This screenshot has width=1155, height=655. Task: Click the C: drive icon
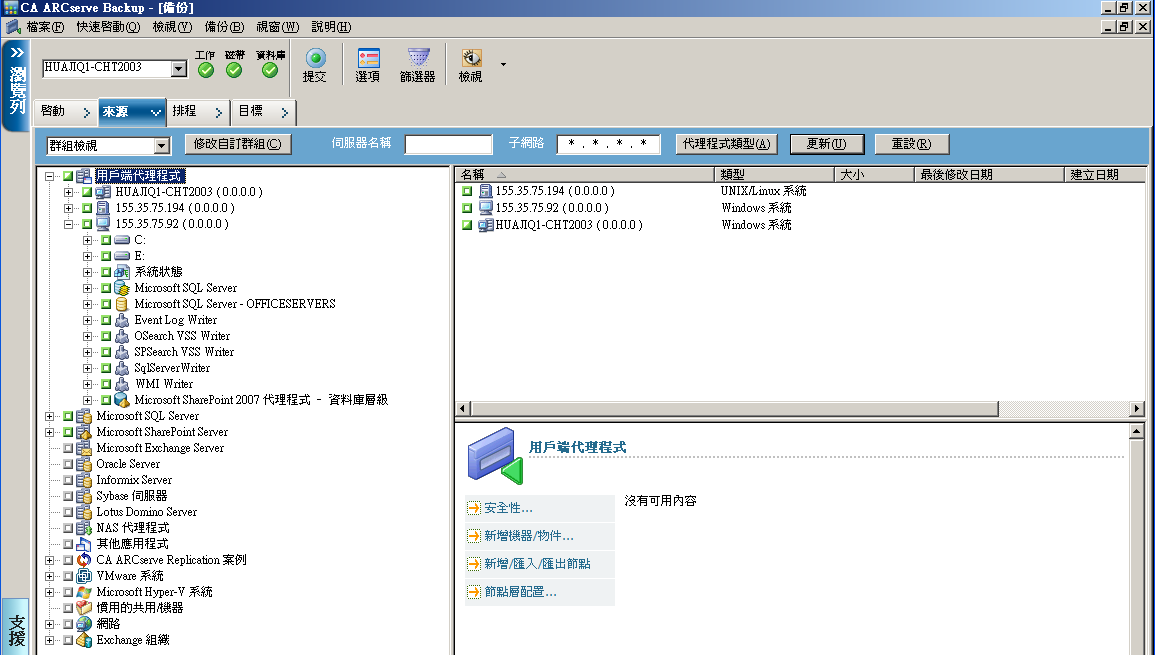tap(122, 240)
